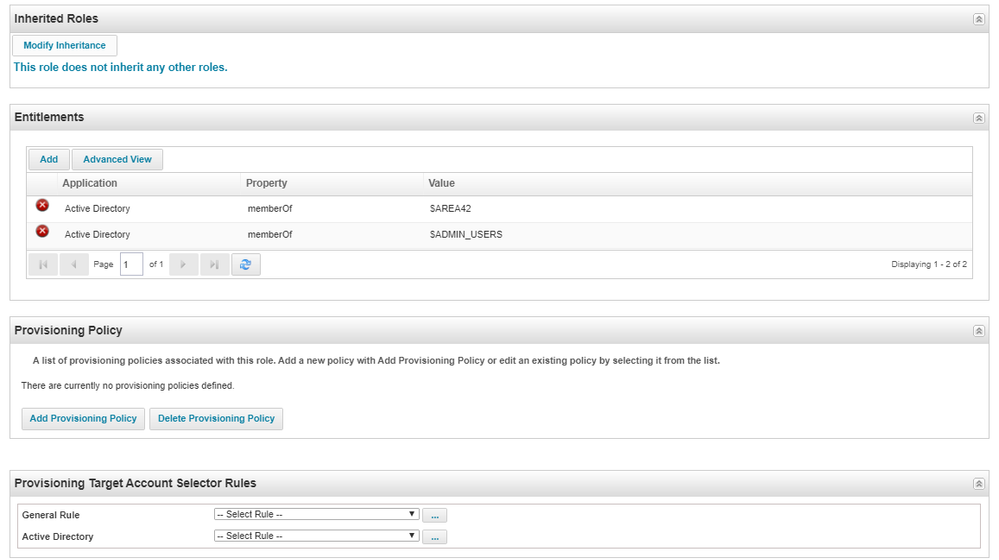The height and width of the screenshot is (560, 999).
Task: Open the General Rule dropdown
Action: [316, 514]
